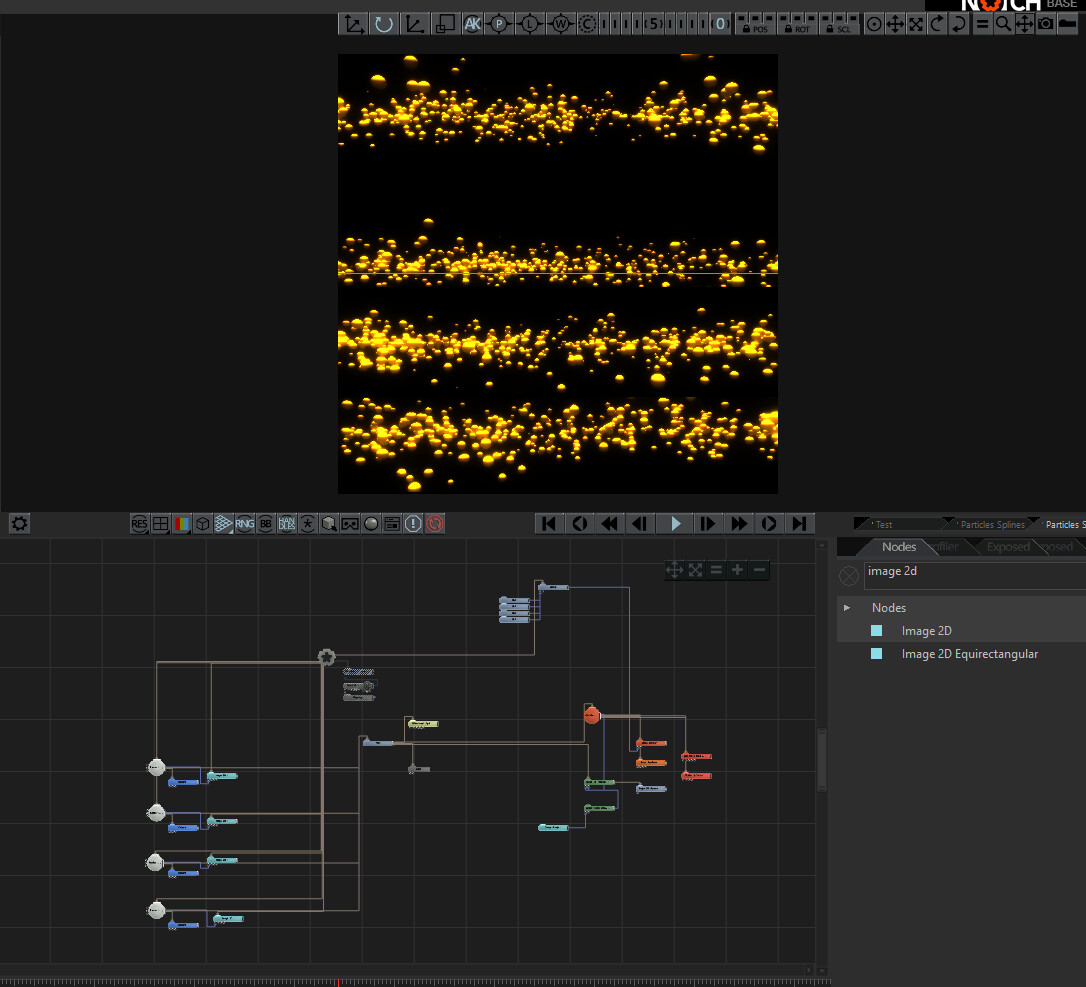Click the fit-to-view arrows icon in top toolbar
The width and height of the screenshot is (1086, 987).
click(x=916, y=24)
